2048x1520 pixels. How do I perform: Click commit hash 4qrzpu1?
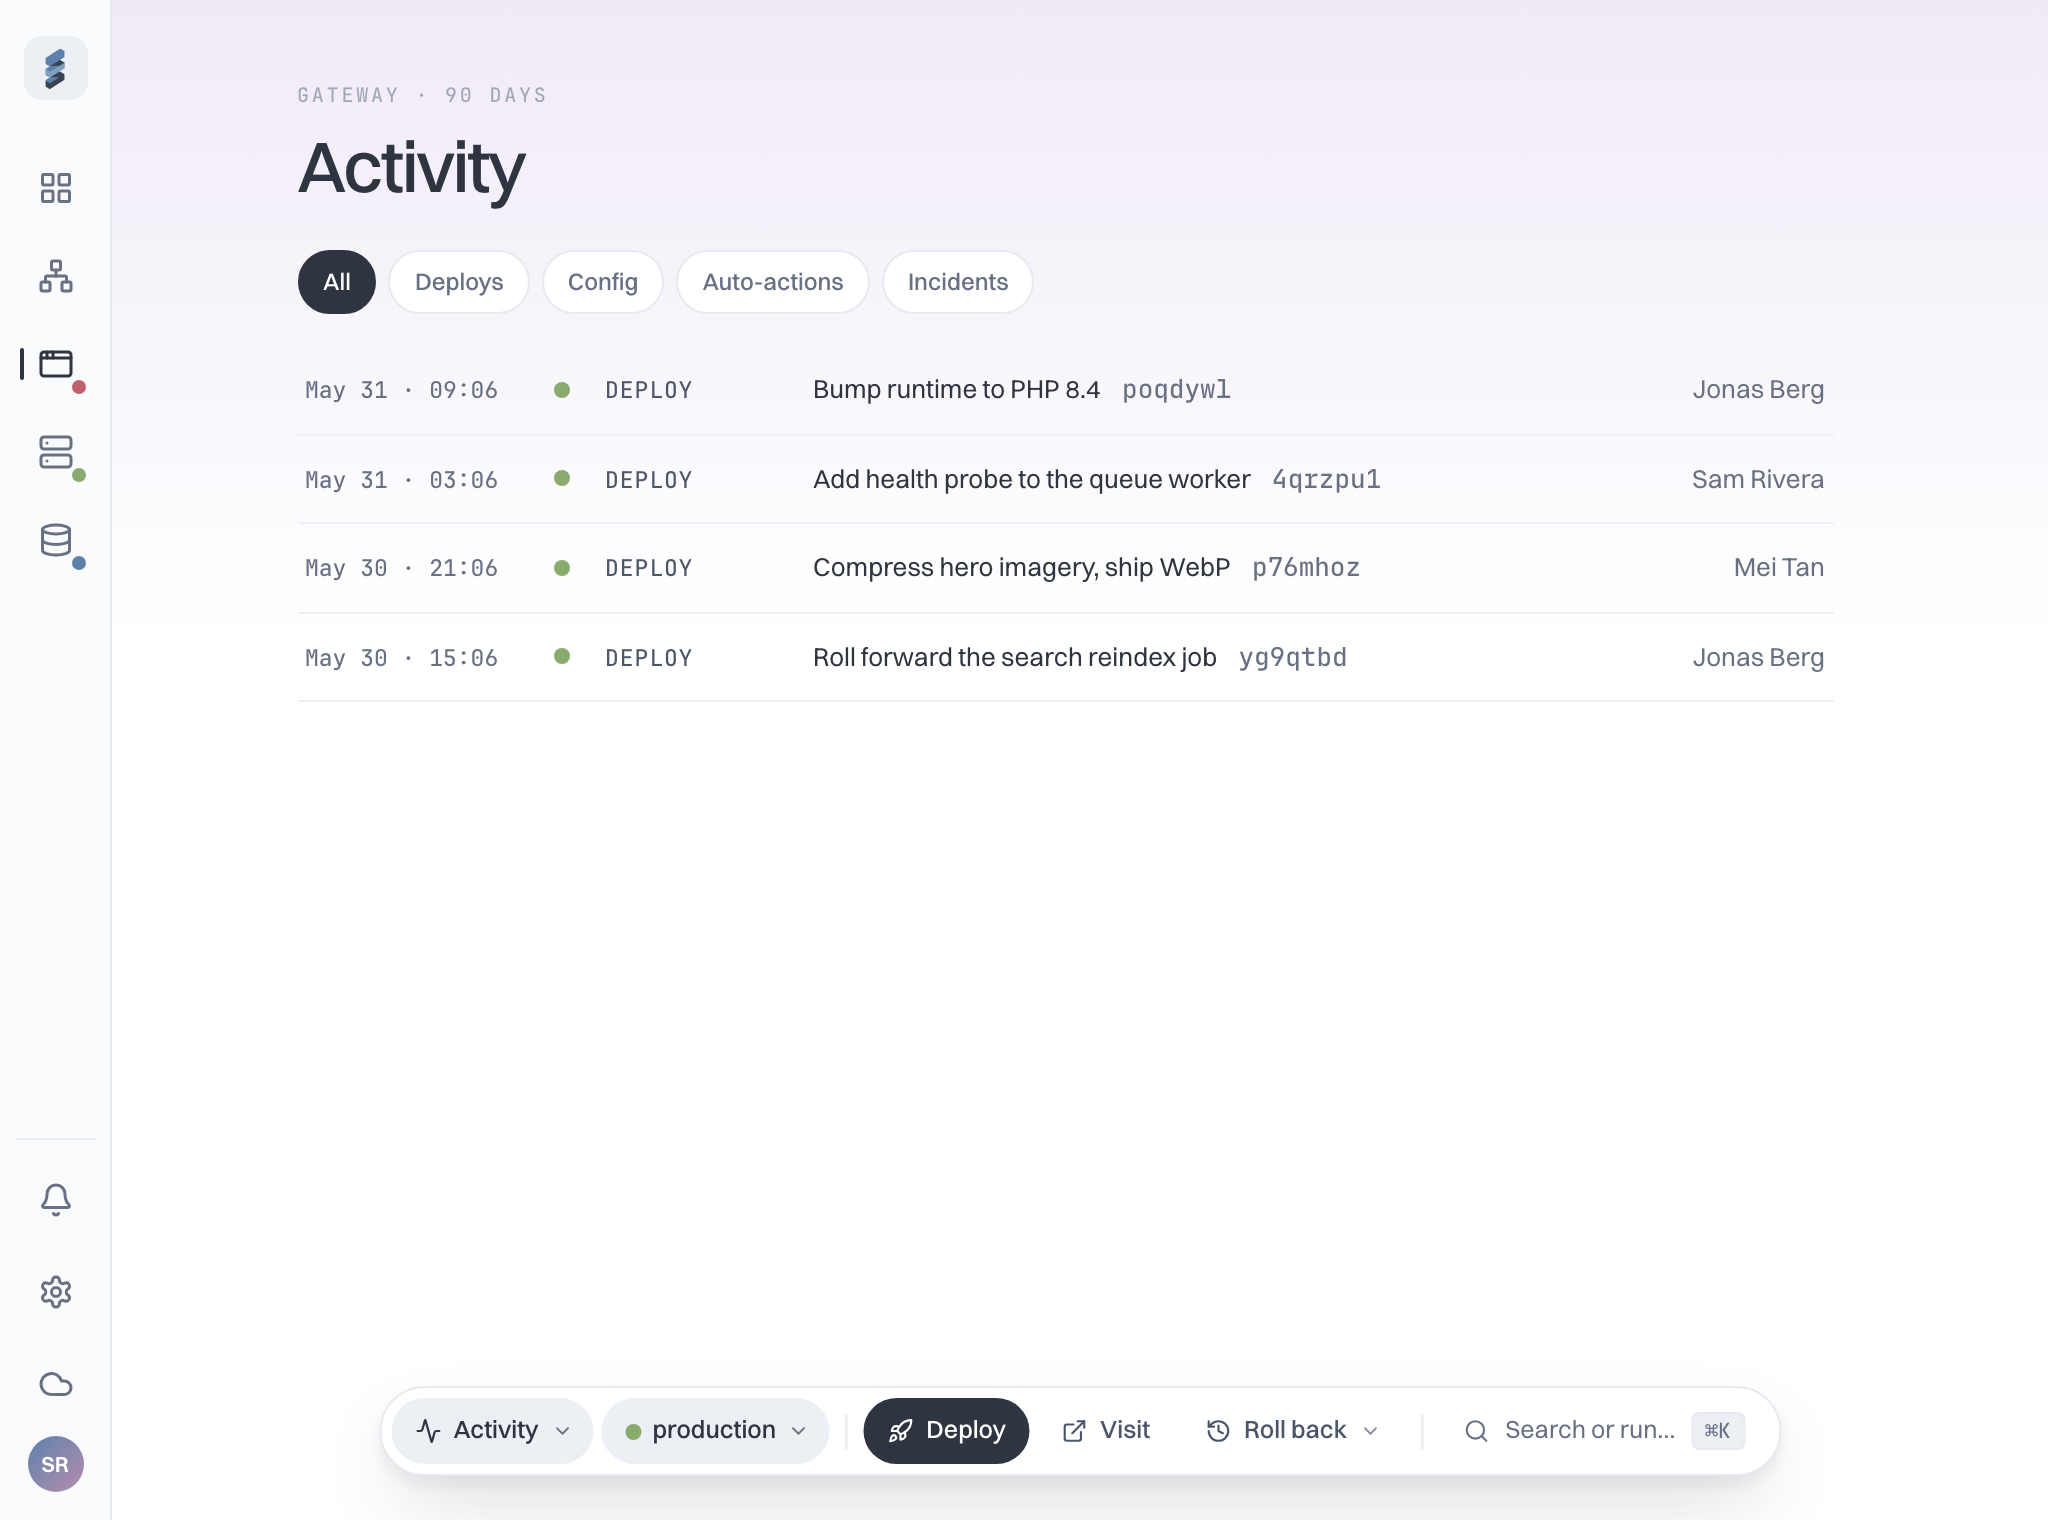click(x=1326, y=480)
